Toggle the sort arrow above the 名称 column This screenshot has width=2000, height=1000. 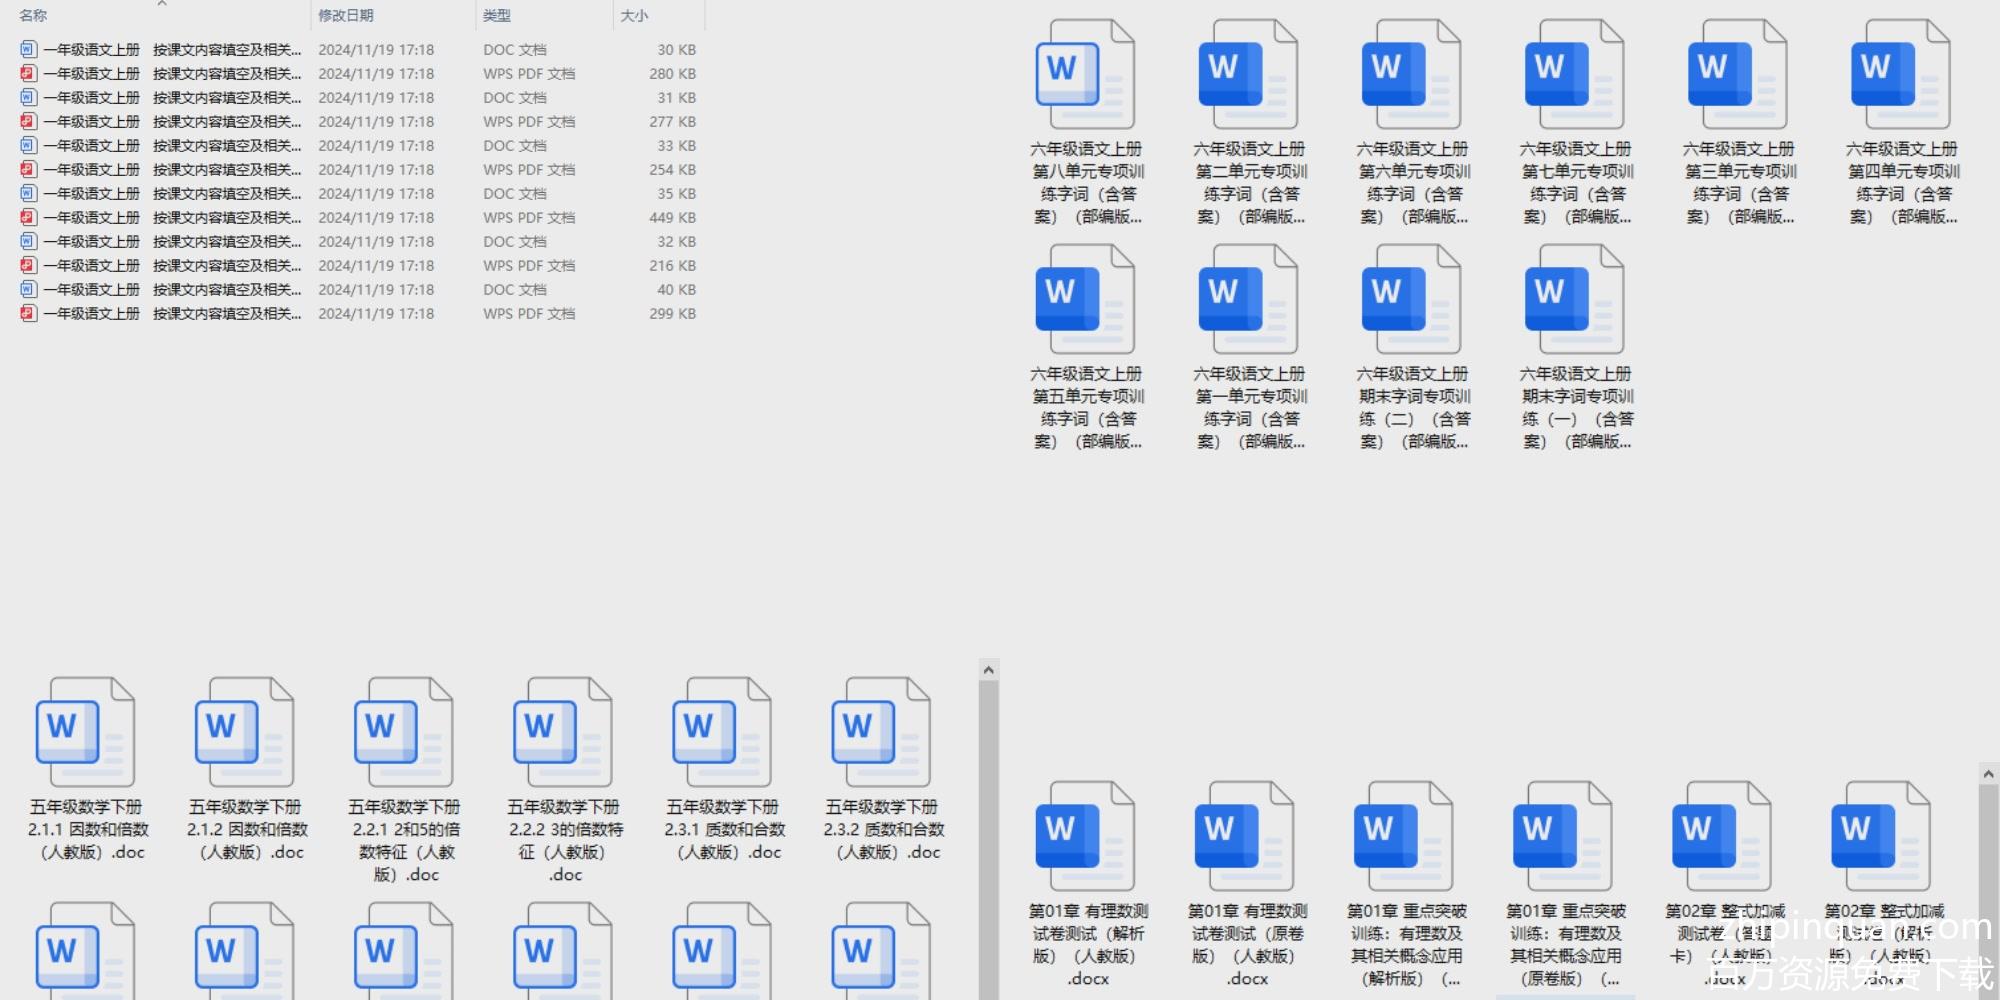coord(162,4)
